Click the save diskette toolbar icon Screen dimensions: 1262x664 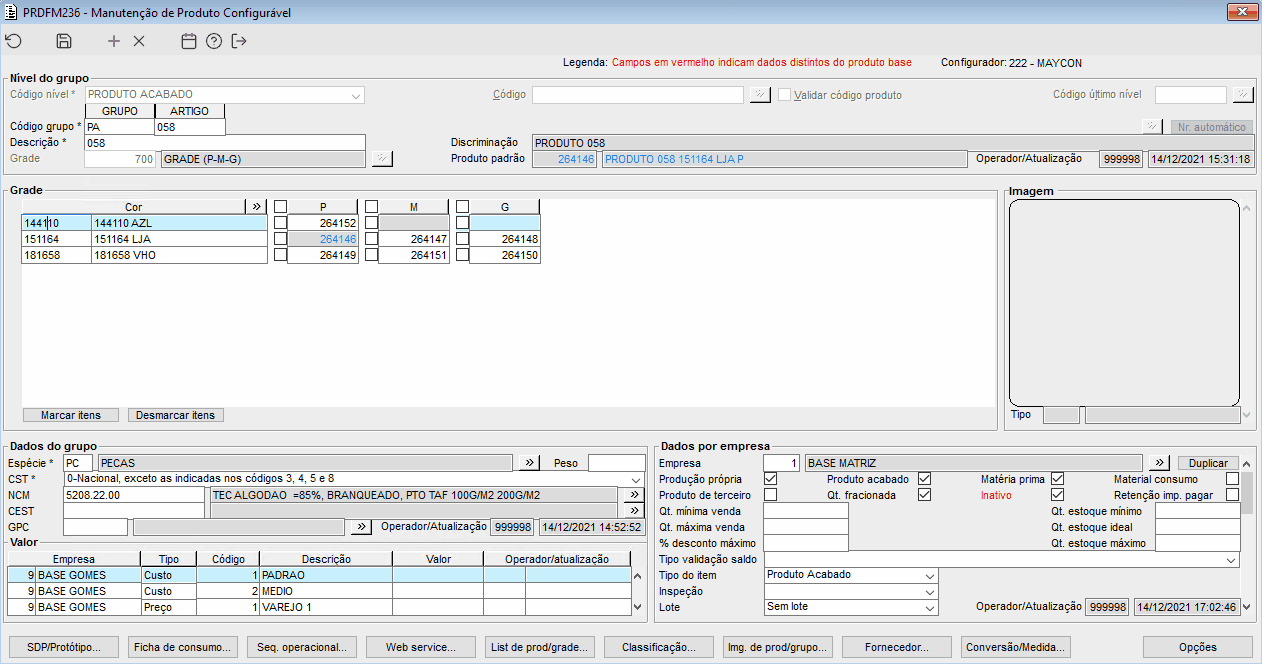coord(64,41)
